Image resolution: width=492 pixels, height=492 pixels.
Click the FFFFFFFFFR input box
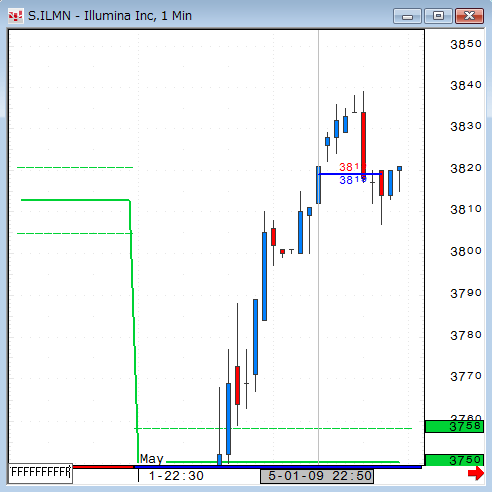(40, 473)
